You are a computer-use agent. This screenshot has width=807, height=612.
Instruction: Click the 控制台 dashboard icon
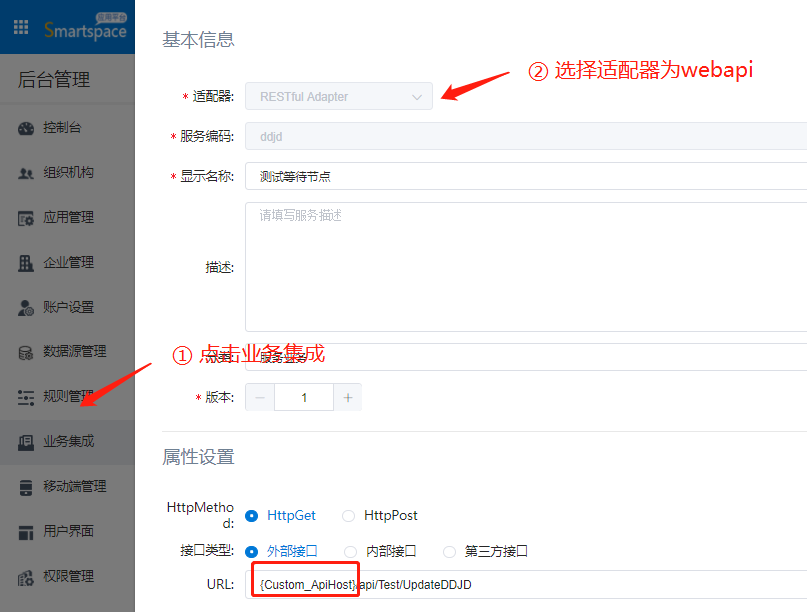(x=26, y=128)
